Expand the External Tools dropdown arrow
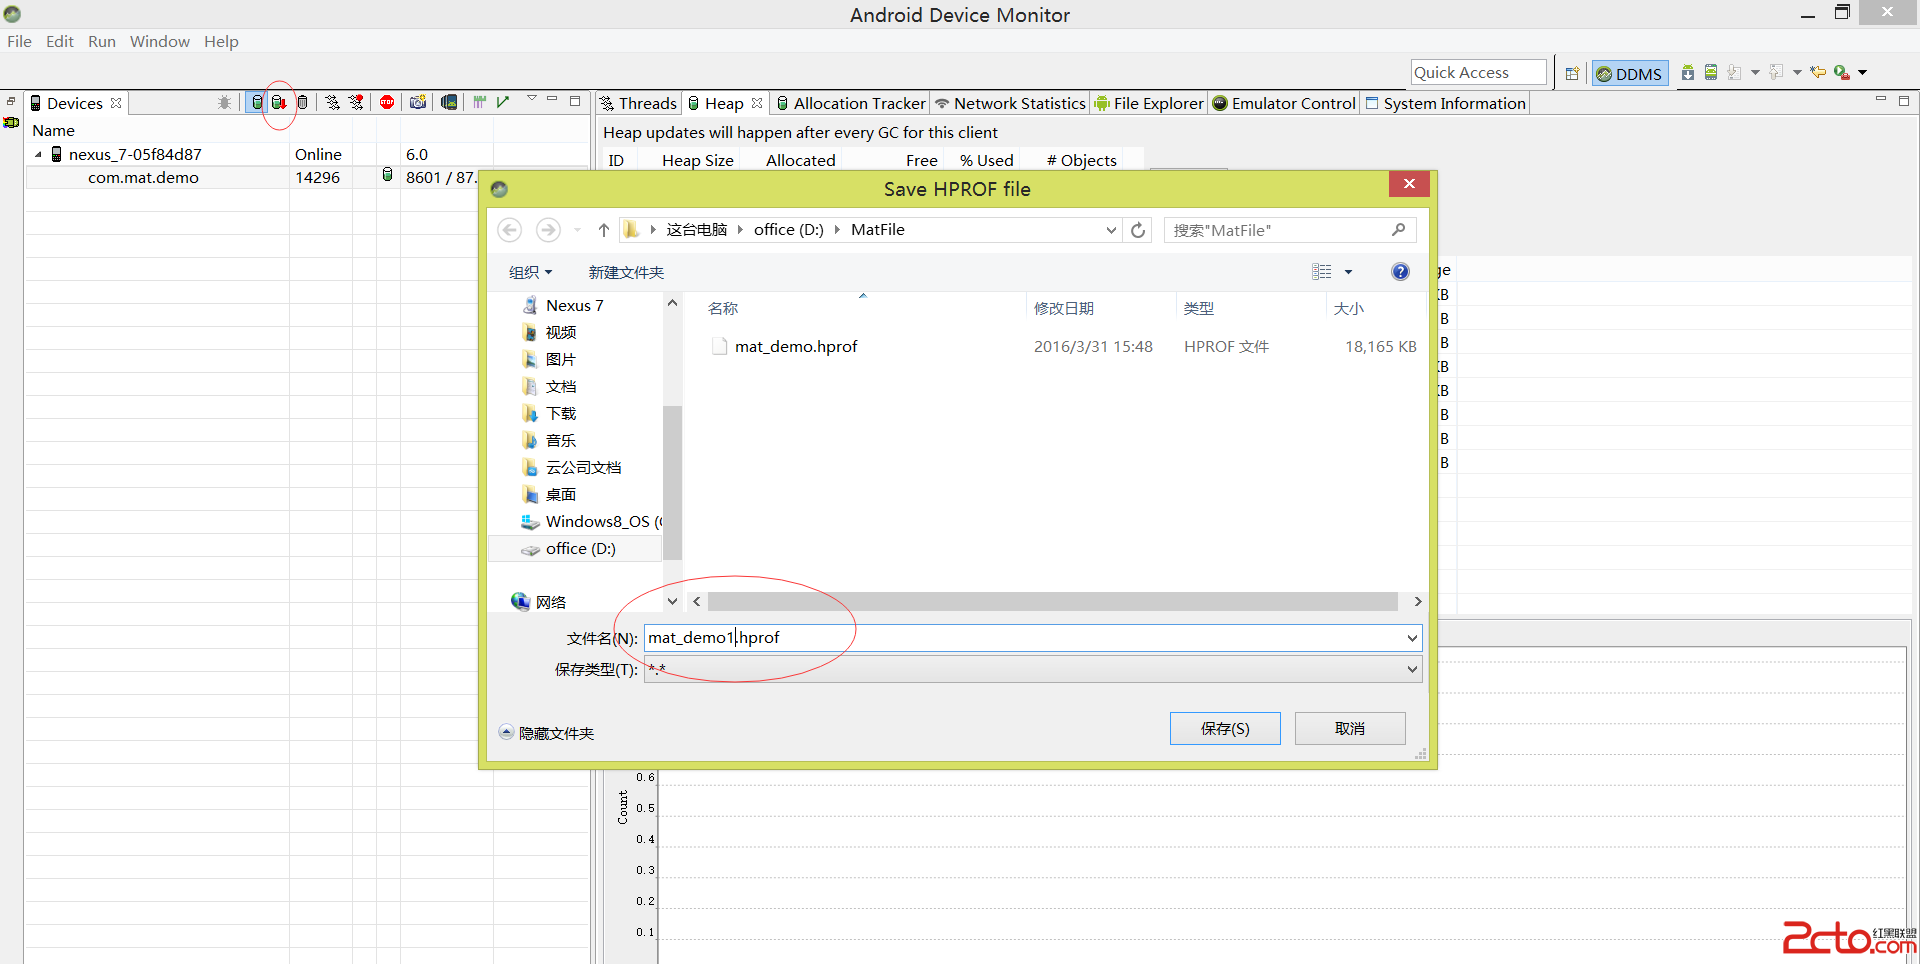This screenshot has height=964, width=1920. [1863, 72]
